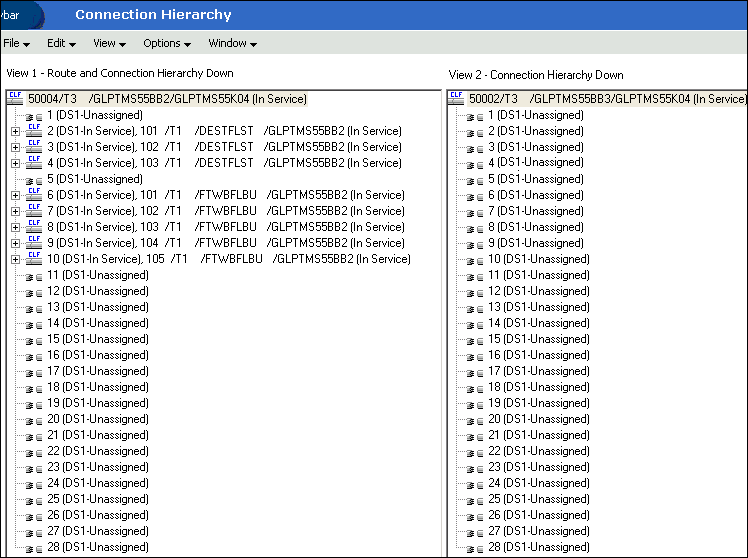Click icon beside 1 (DS1-Unassigned) in View 1
Image resolution: width=748 pixels, height=558 pixels.
(34, 116)
